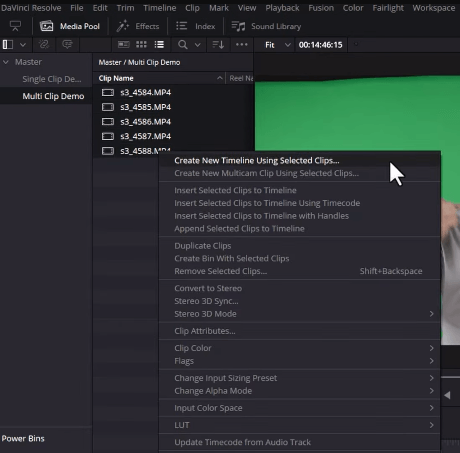Select clip s3_4584.MP4
The height and width of the screenshot is (453, 460).
(145, 92)
